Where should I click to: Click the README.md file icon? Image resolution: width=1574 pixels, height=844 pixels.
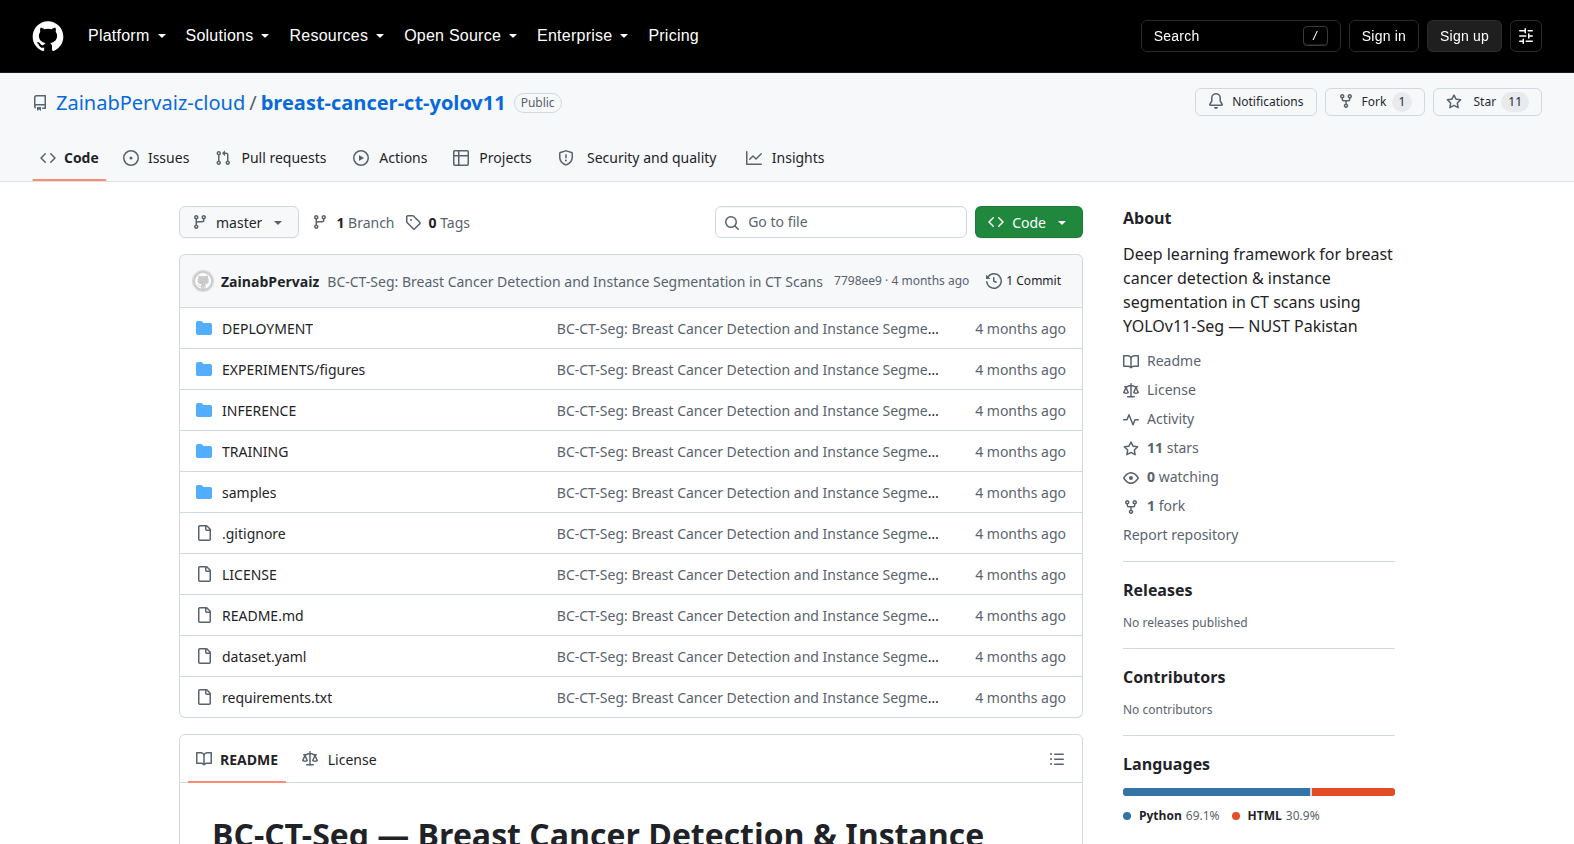(x=204, y=615)
